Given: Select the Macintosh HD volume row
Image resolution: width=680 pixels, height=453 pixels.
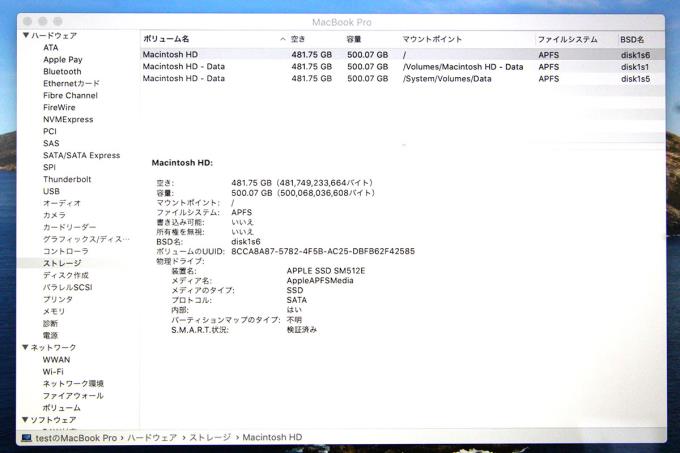Looking at the screenshot, I should point(402,55).
